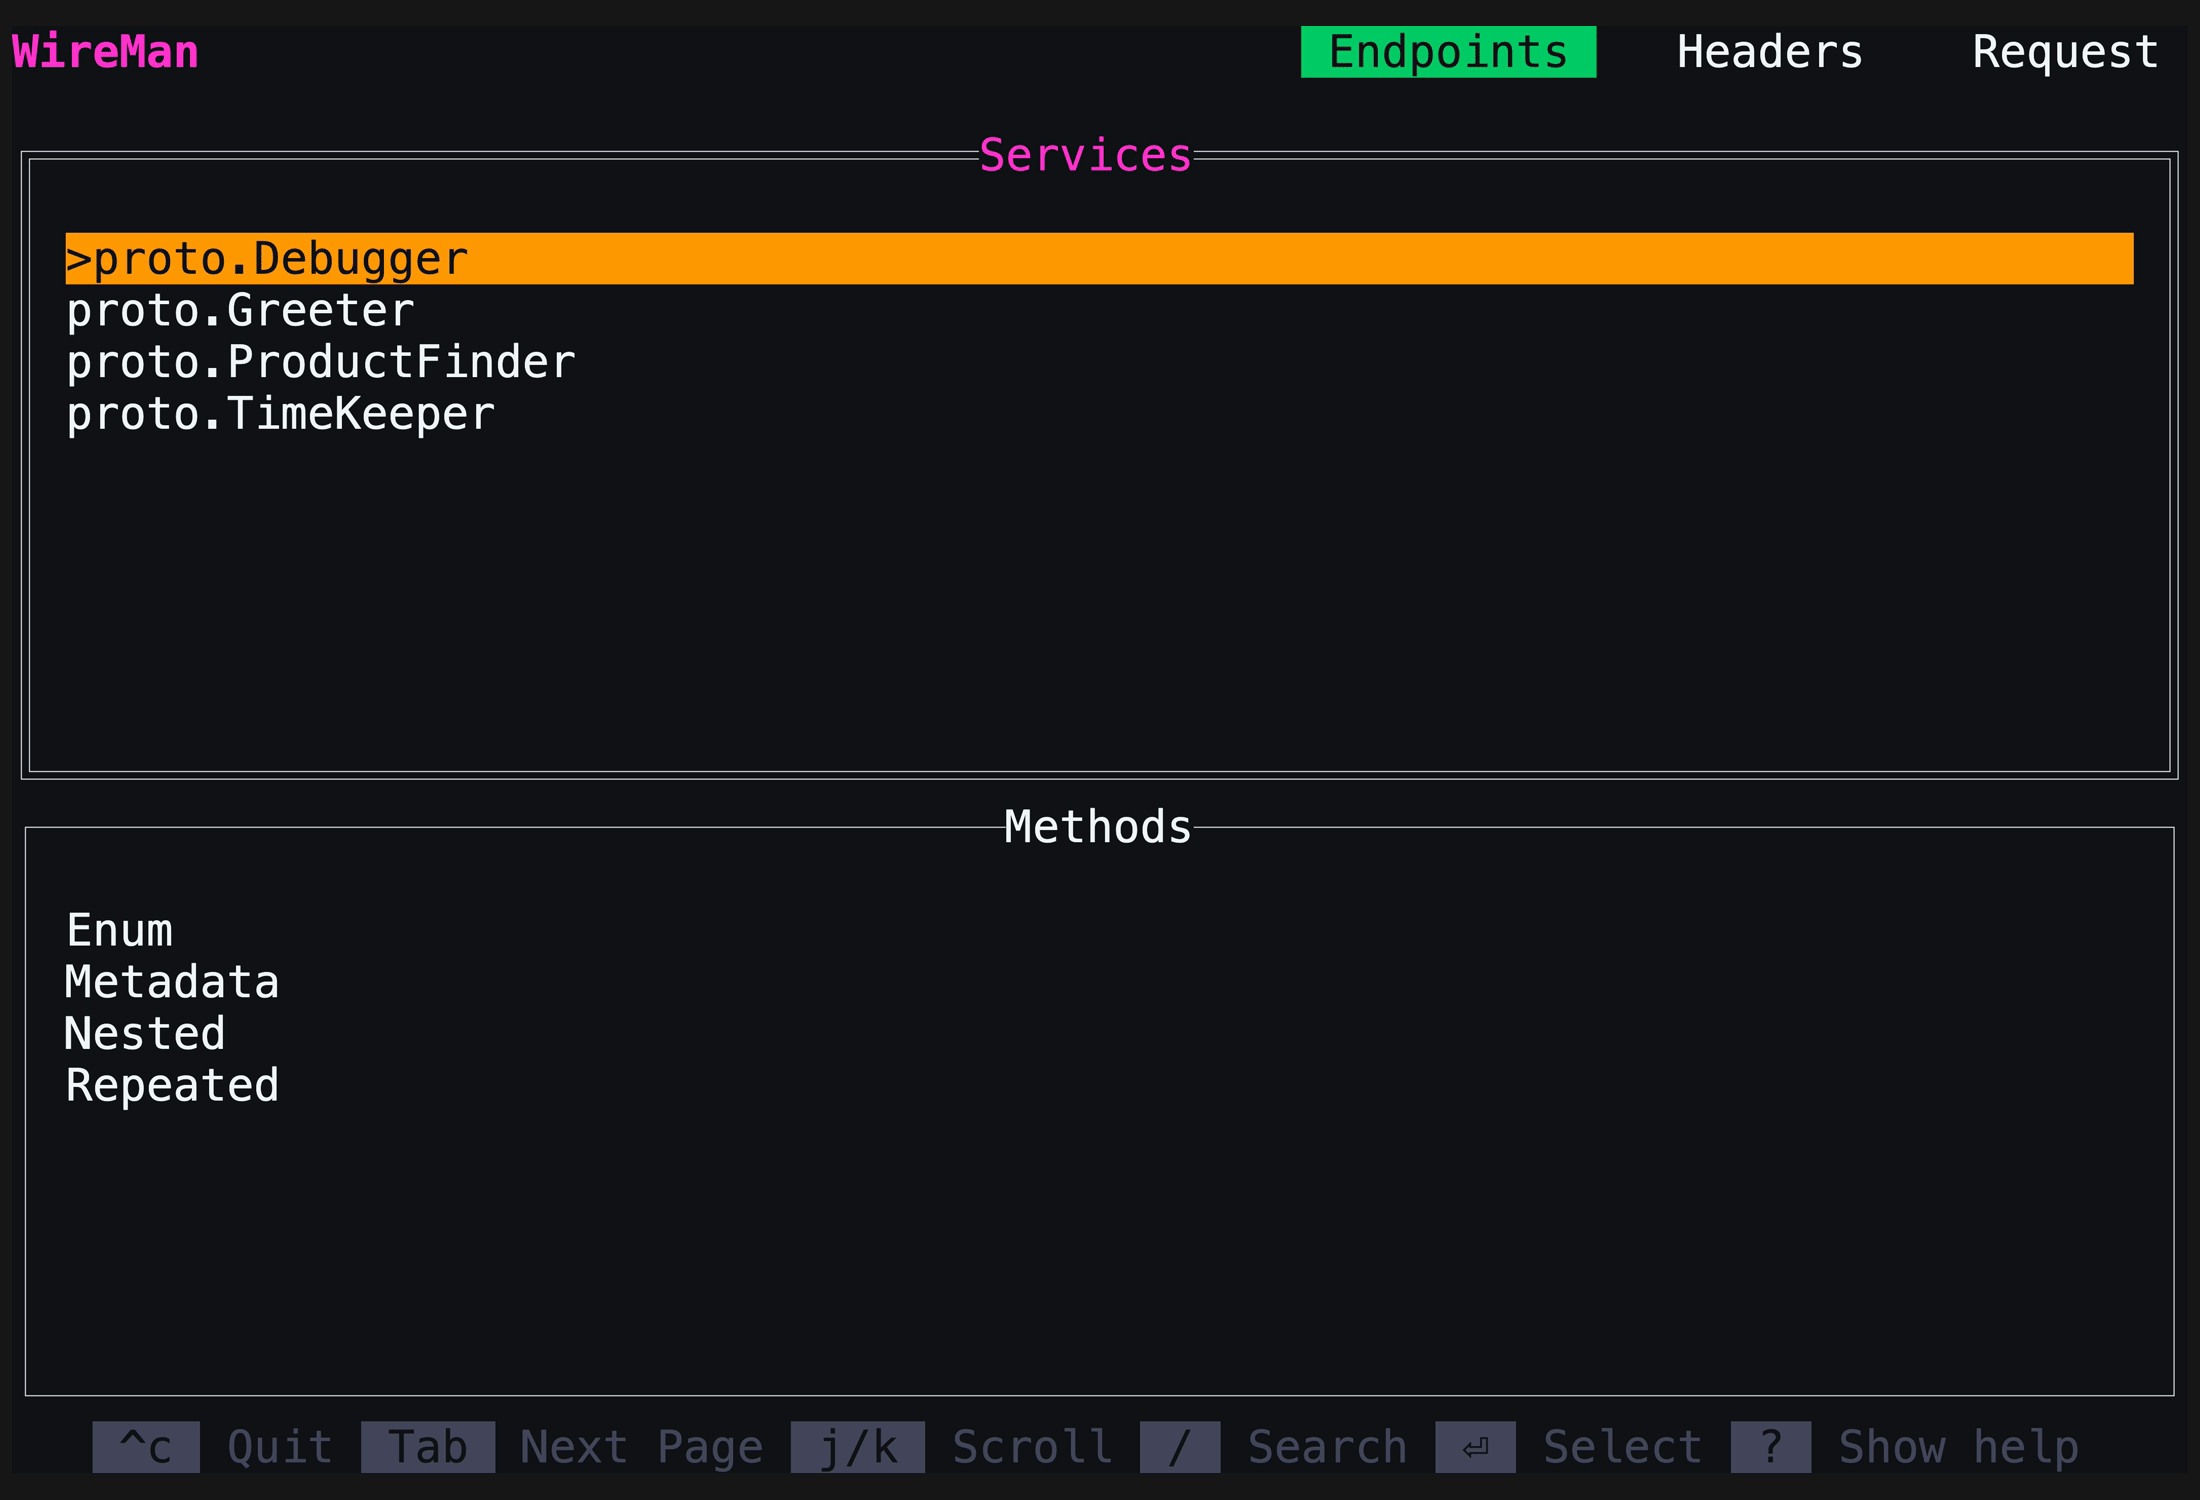
Task: Click the Services panel title
Action: [x=1085, y=154]
